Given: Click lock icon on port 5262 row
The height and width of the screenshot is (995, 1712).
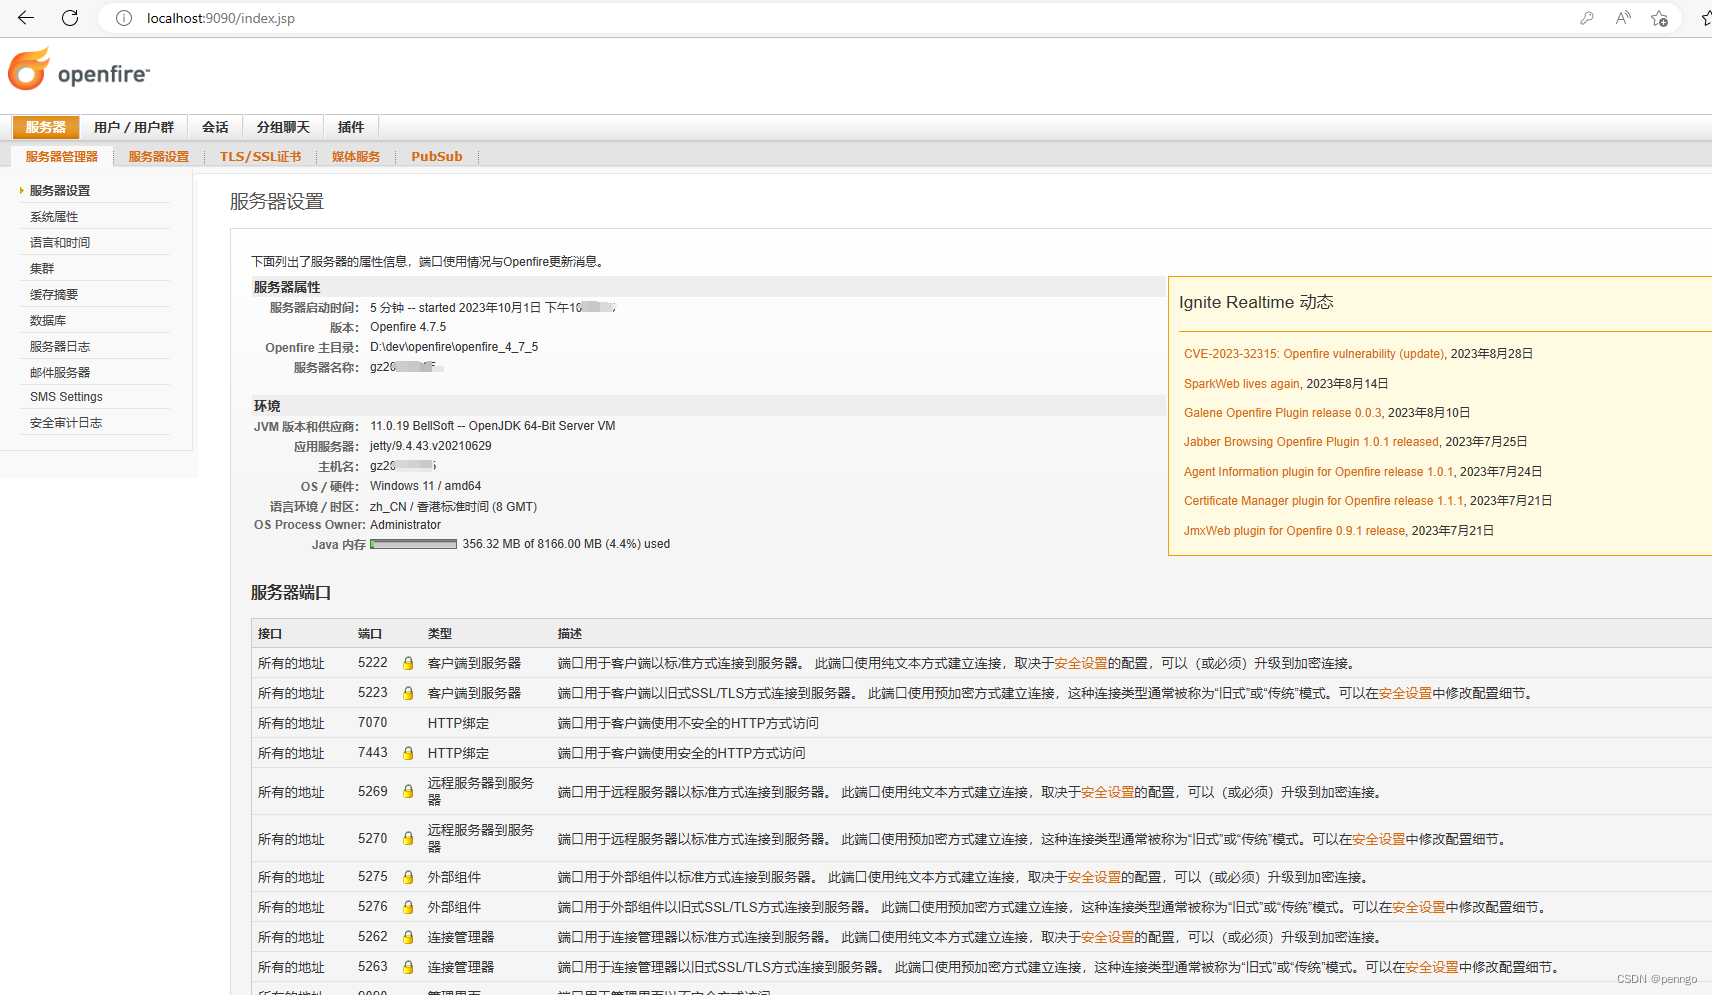Looking at the screenshot, I should click(x=408, y=937).
